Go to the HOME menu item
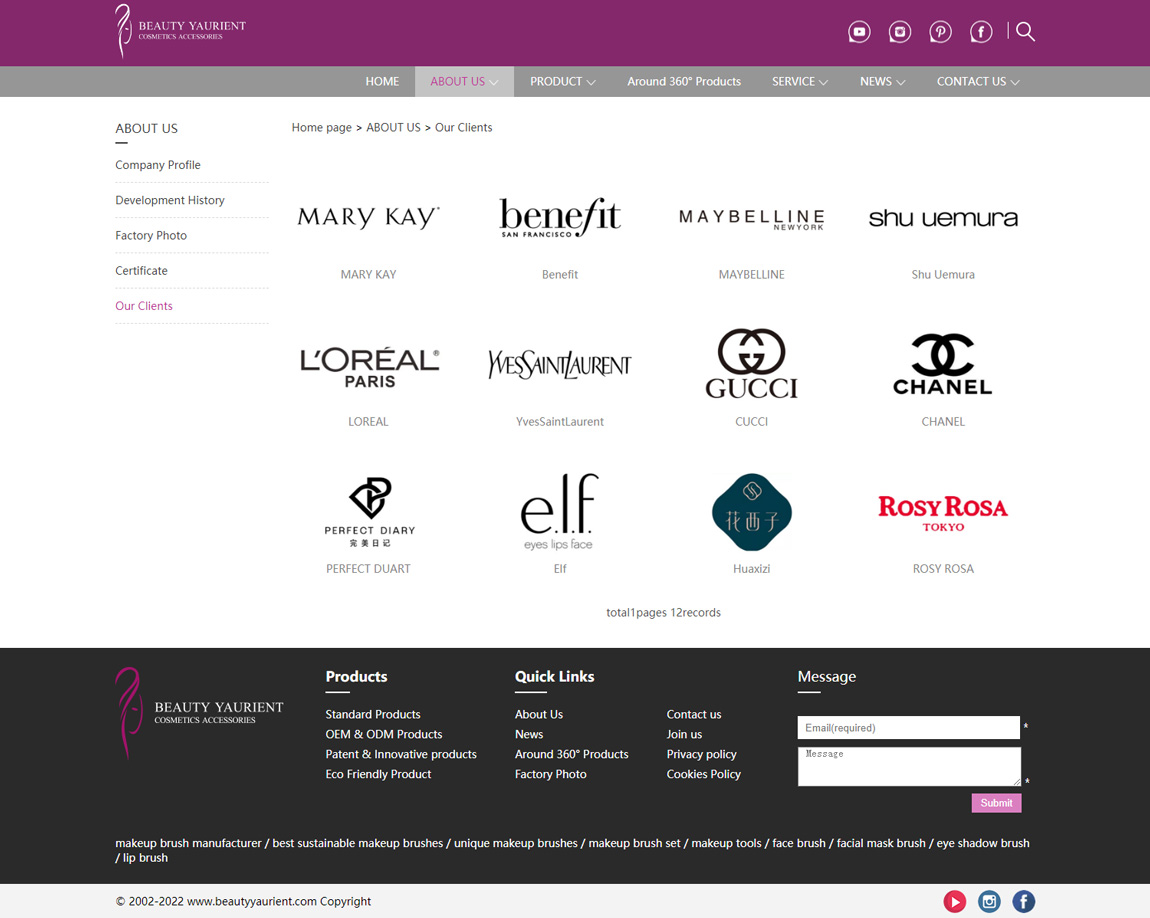Image resolution: width=1150 pixels, height=918 pixels. [382, 82]
